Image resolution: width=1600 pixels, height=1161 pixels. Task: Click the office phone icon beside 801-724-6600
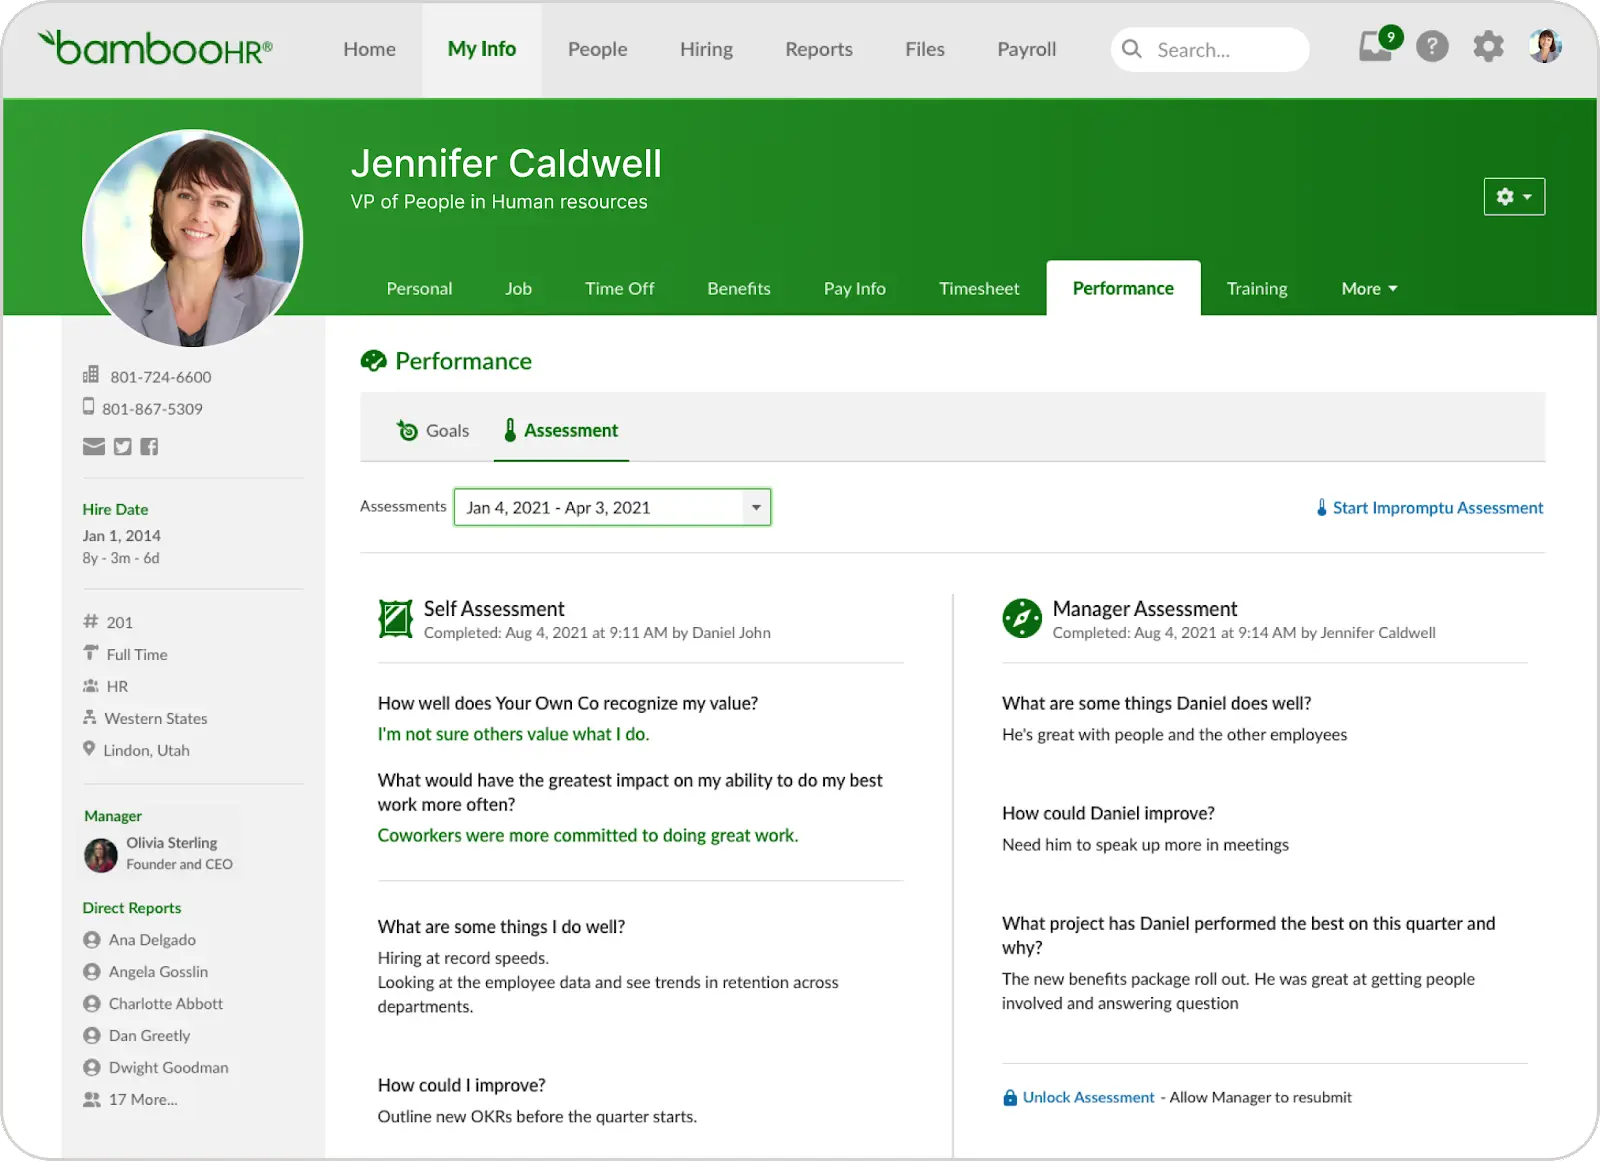91,375
